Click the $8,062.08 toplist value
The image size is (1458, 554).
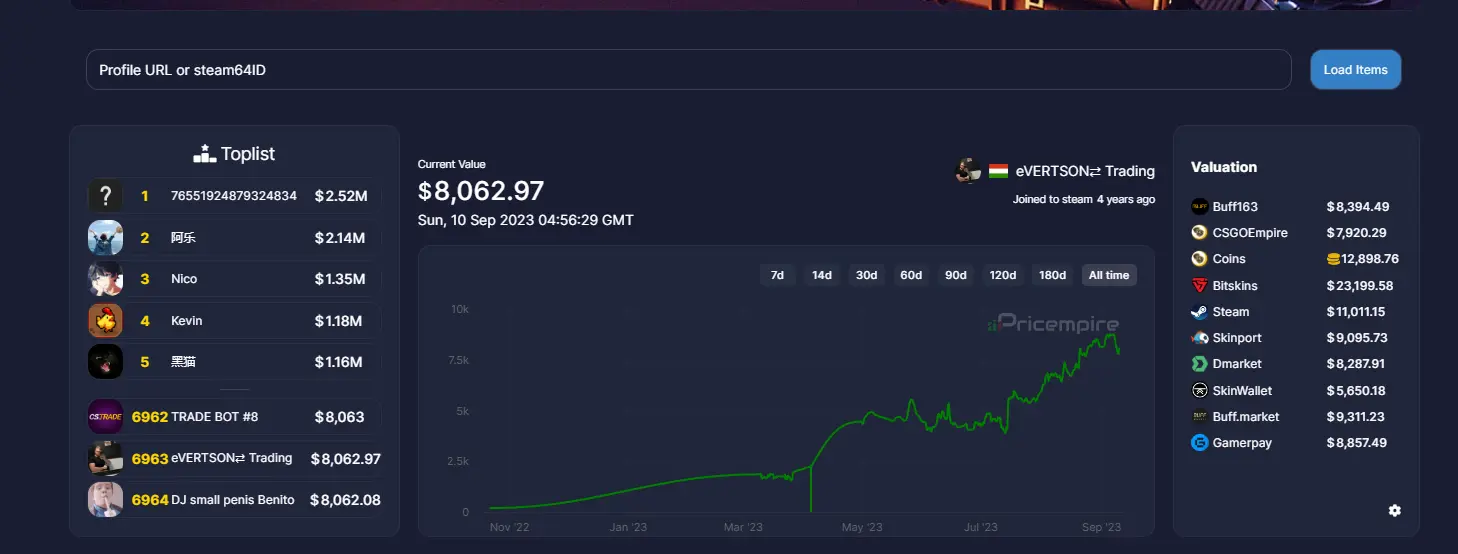tap(345, 500)
